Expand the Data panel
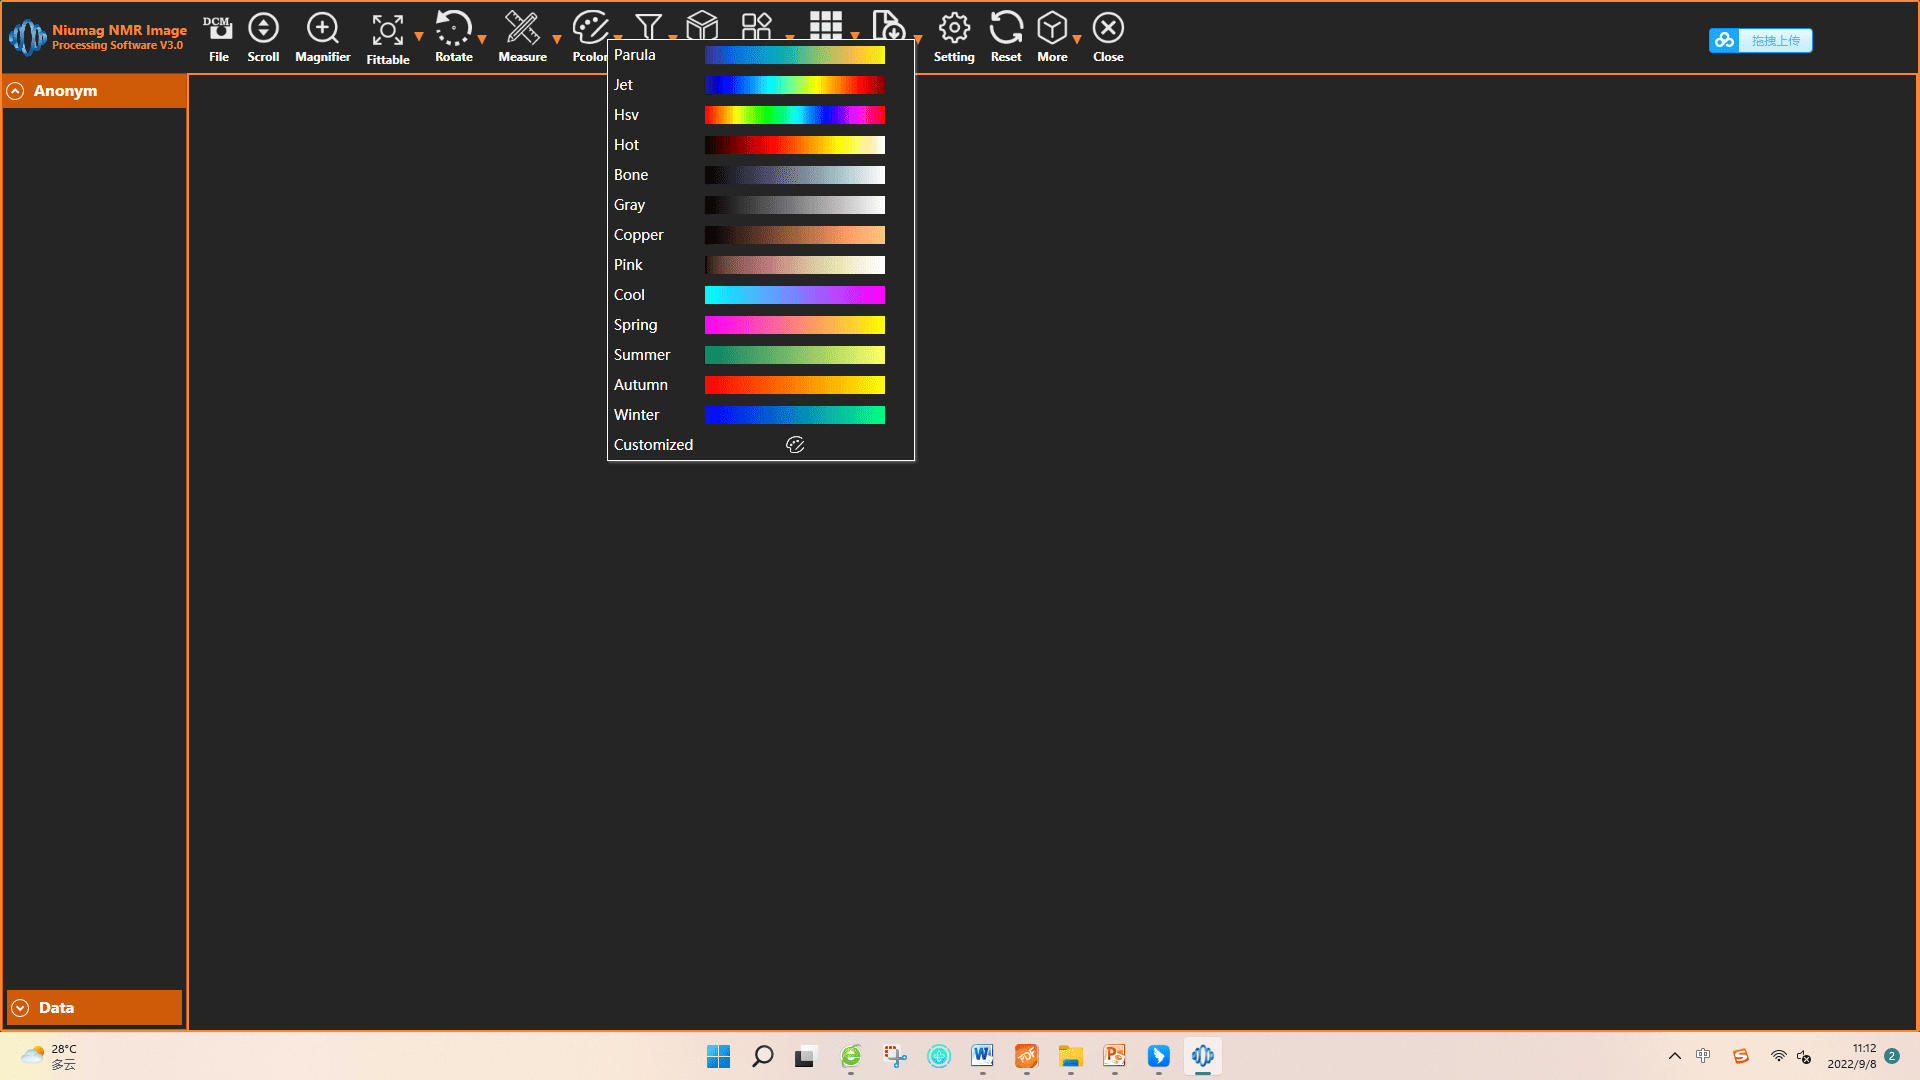The height and width of the screenshot is (1080, 1920). click(x=20, y=1008)
